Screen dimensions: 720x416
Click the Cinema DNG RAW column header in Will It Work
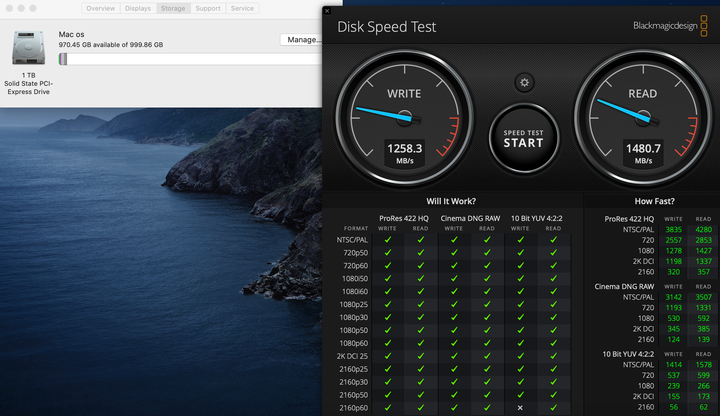470,219
